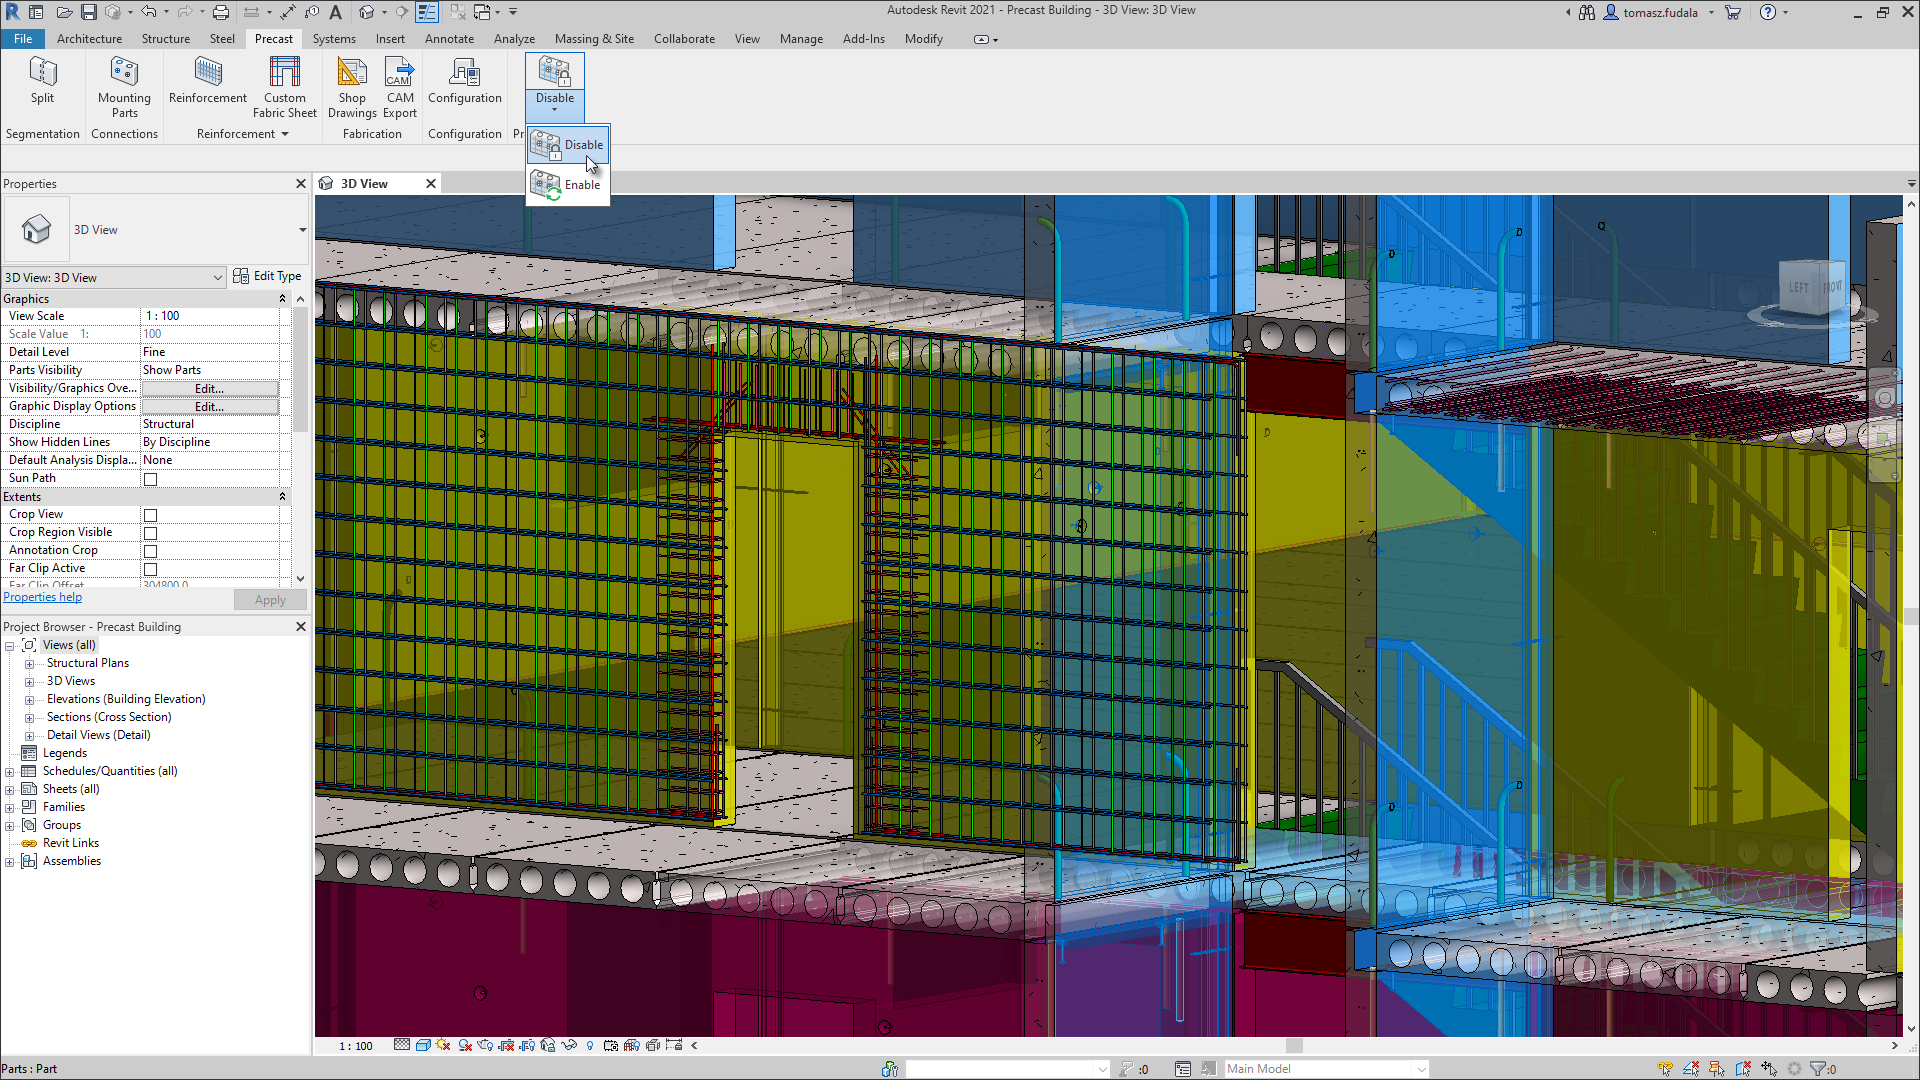1920x1080 pixels.
Task: Activate the Text tool in quick access toolbar
Action: tap(336, 12)
